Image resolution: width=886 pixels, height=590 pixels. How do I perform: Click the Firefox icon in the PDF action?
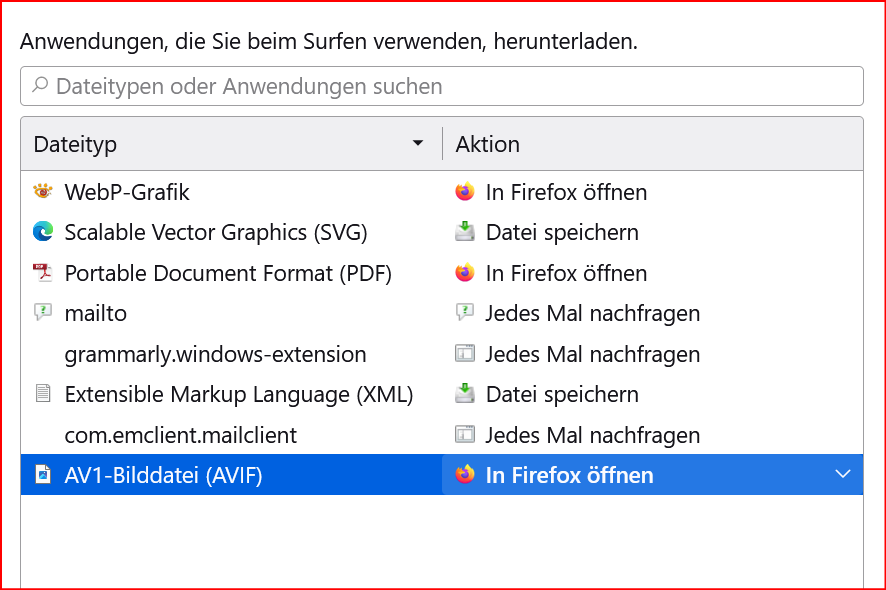pyautogui.click(x=465, y=273)
